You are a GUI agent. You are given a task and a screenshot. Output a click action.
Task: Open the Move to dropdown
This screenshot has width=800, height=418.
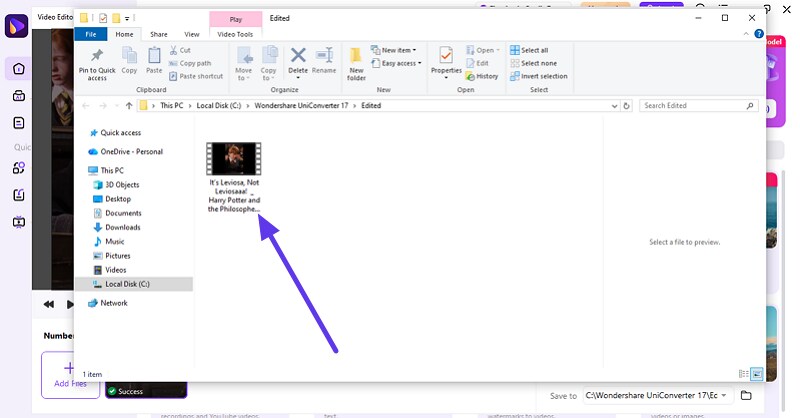[244, 64]
